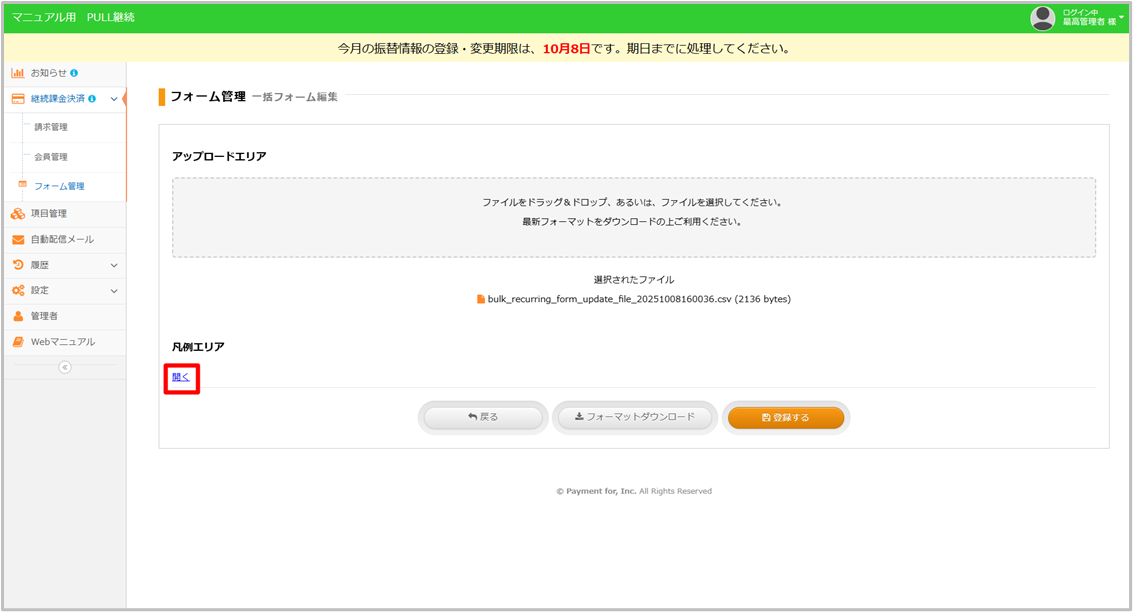Collapse the 継続課金決済 menu chevron
The width and height of the screenshot is (1133, 612).
tap(113, 99)
